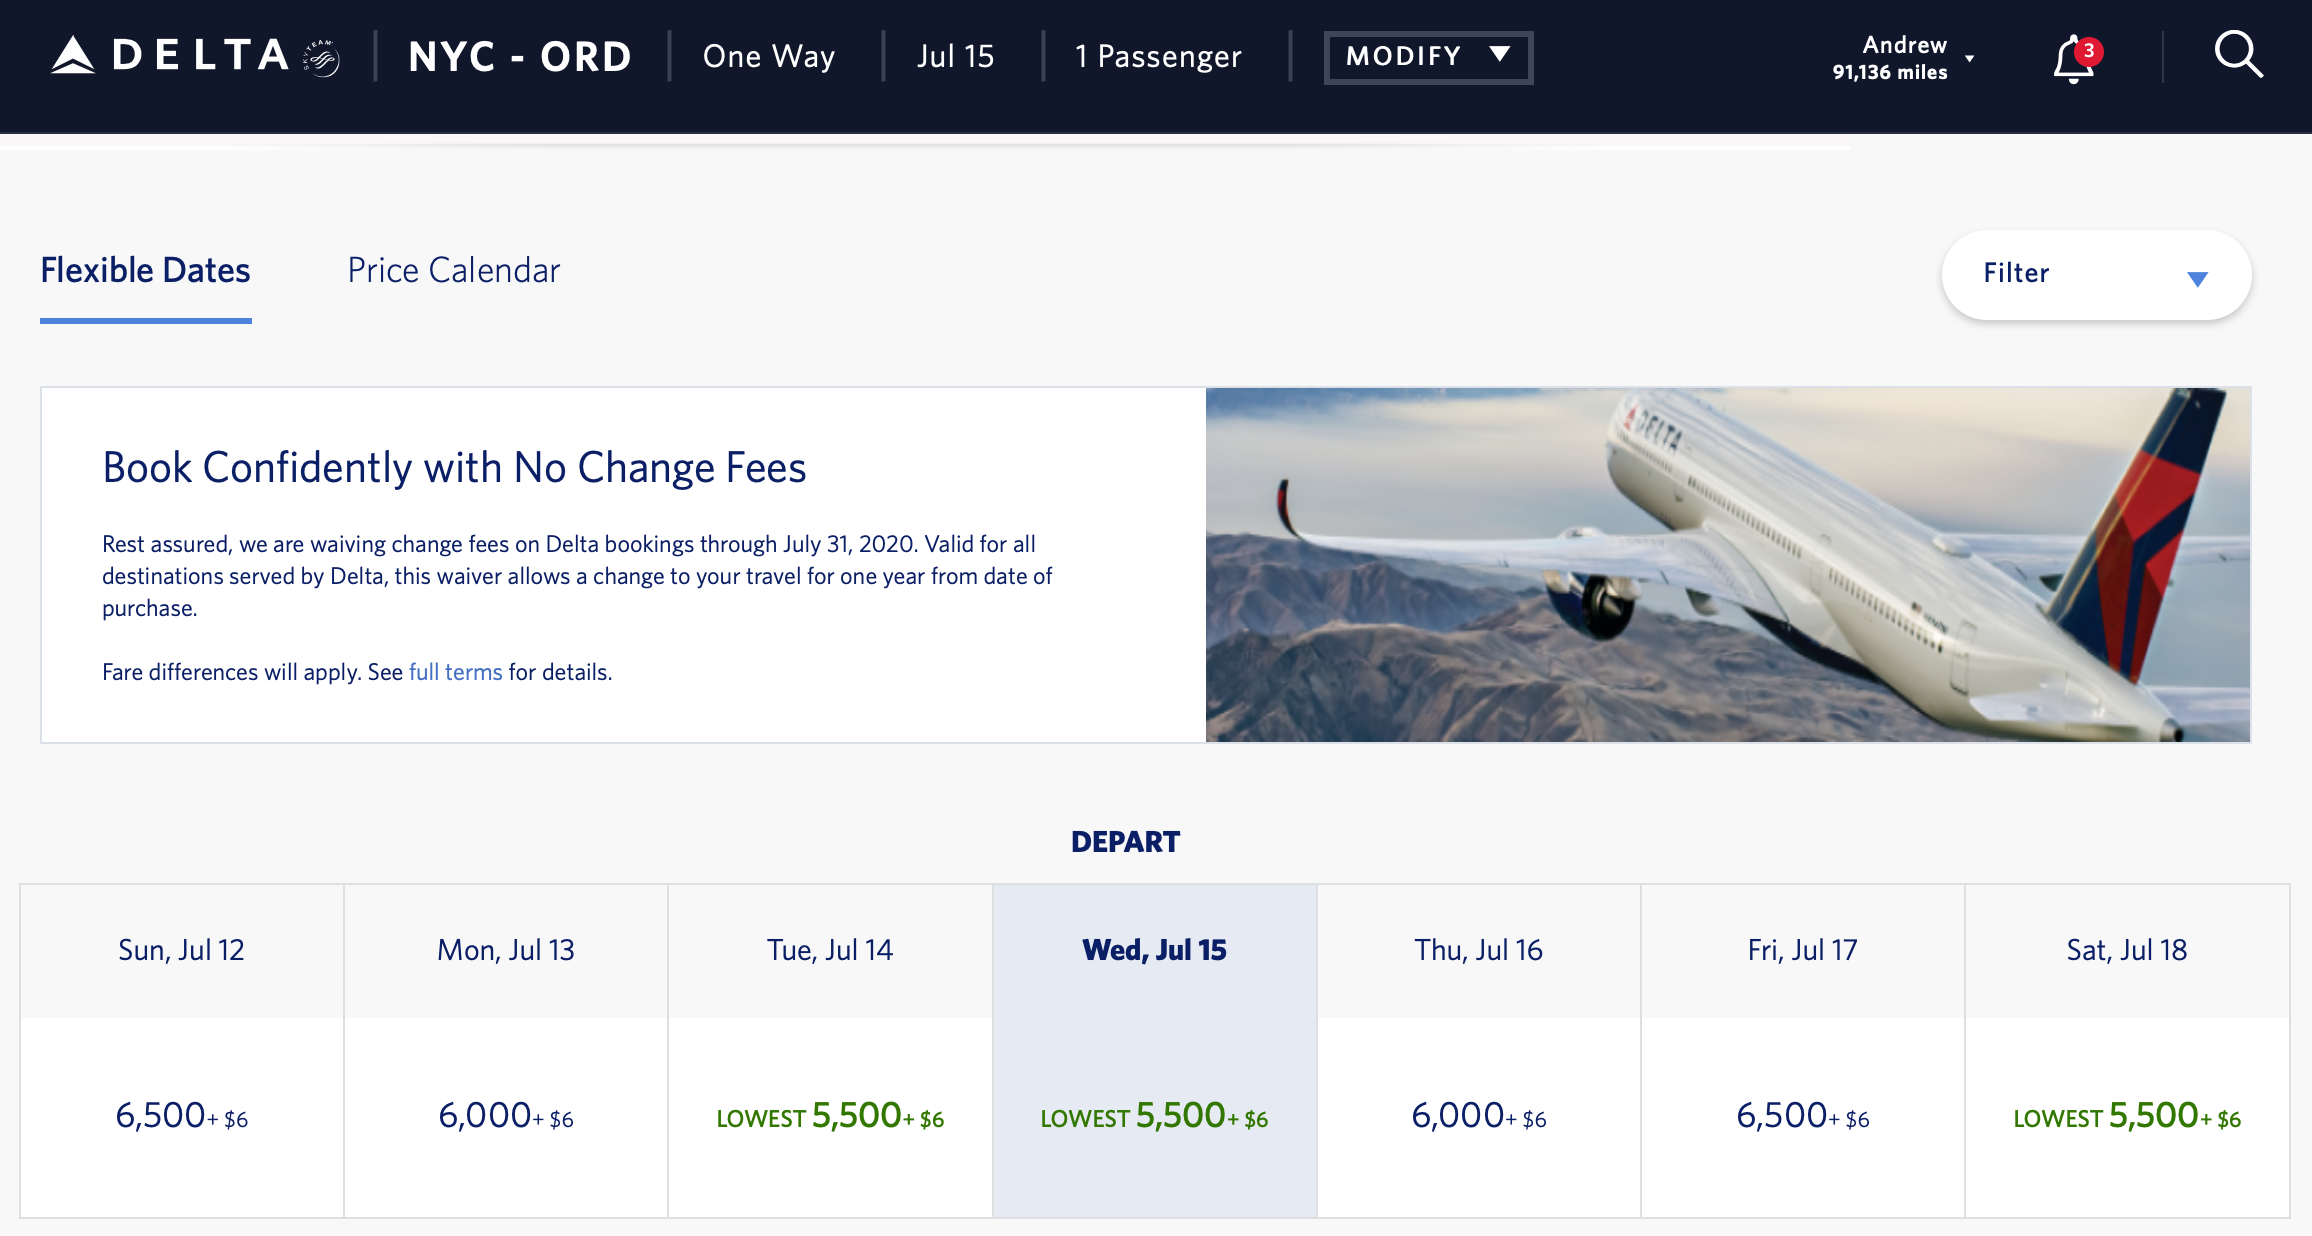Image resolution: width=2312 pixels, height=1236 pixels.
Task: Select the Flexible Dates tab
Action: coord(145,270)
